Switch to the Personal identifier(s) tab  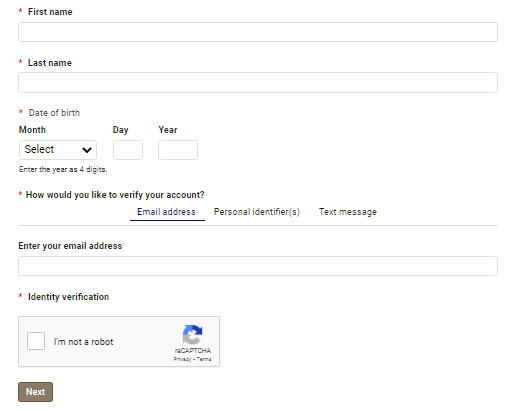coord(257,212)
